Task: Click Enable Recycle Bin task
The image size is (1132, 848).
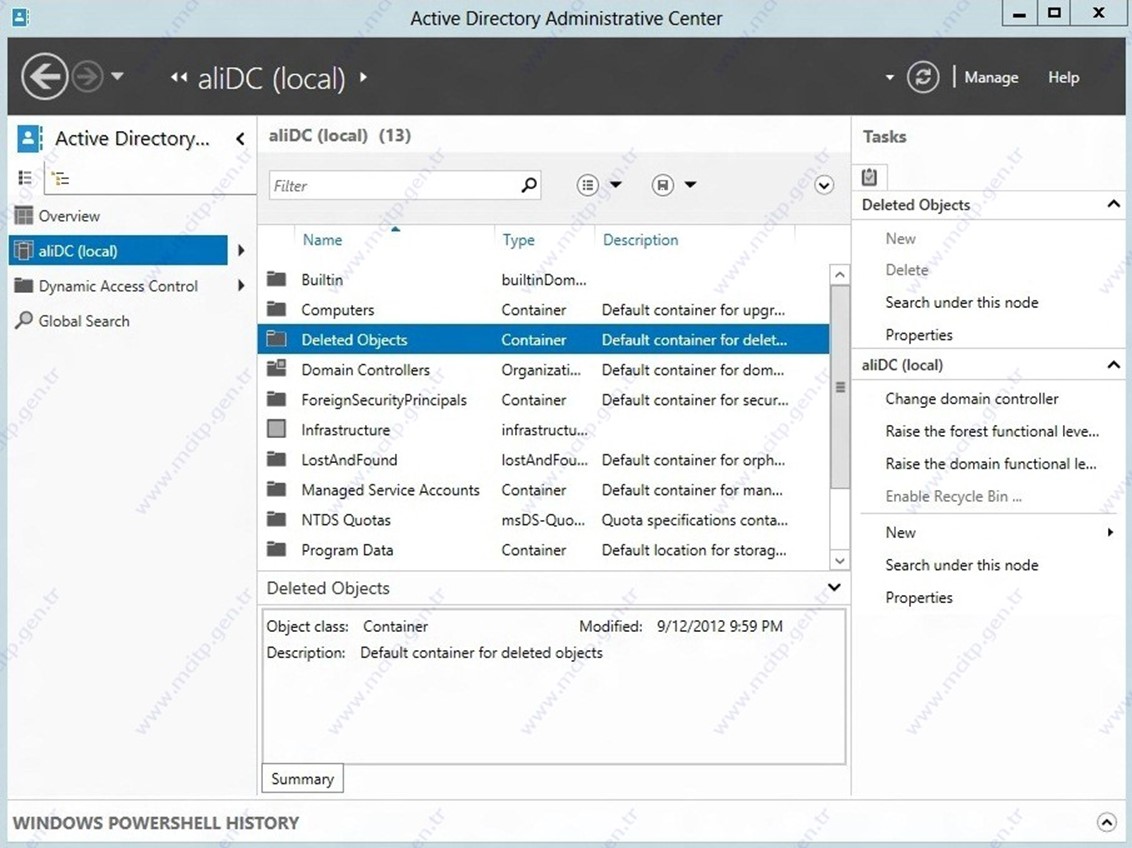Action: point(953,496)
